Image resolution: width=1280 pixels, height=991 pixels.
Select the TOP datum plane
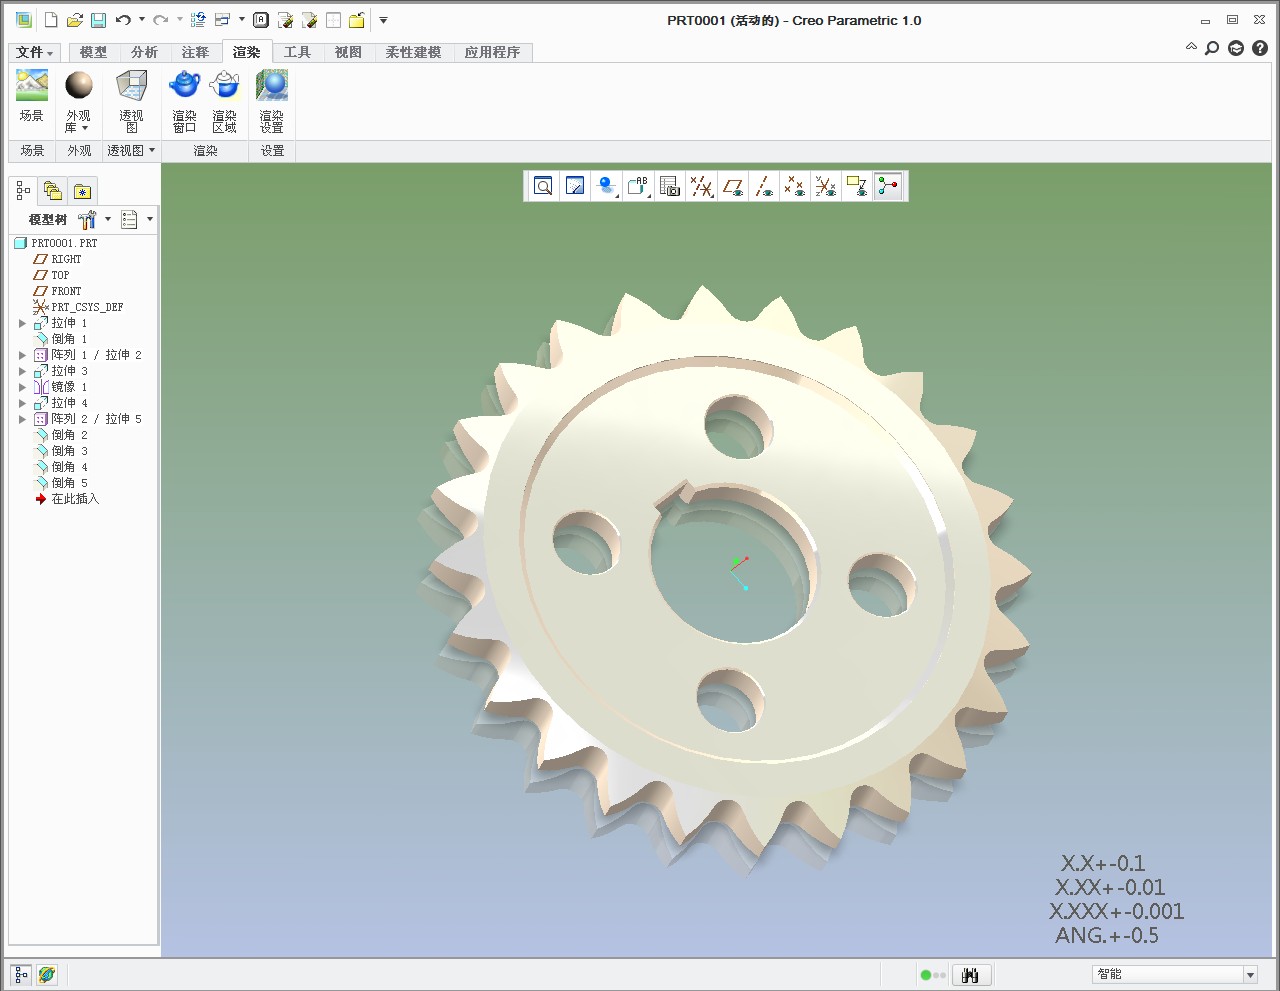[60, 275]
